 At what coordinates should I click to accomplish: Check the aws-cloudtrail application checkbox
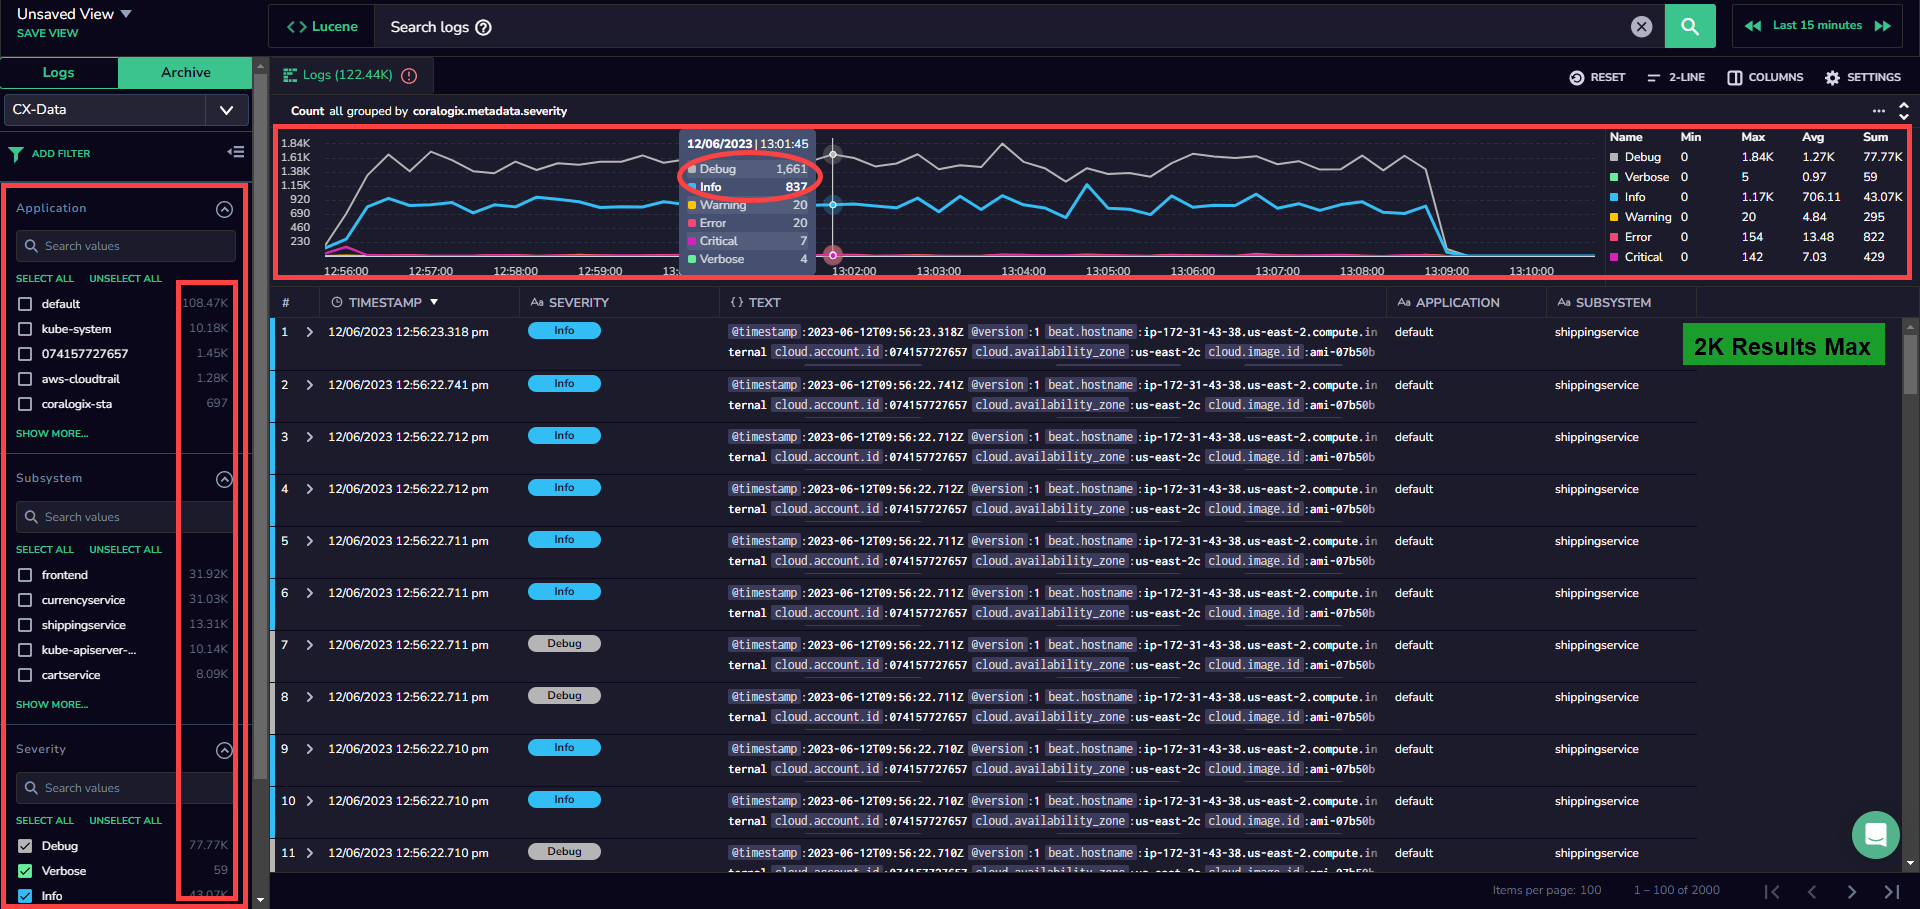coord(25,379)
